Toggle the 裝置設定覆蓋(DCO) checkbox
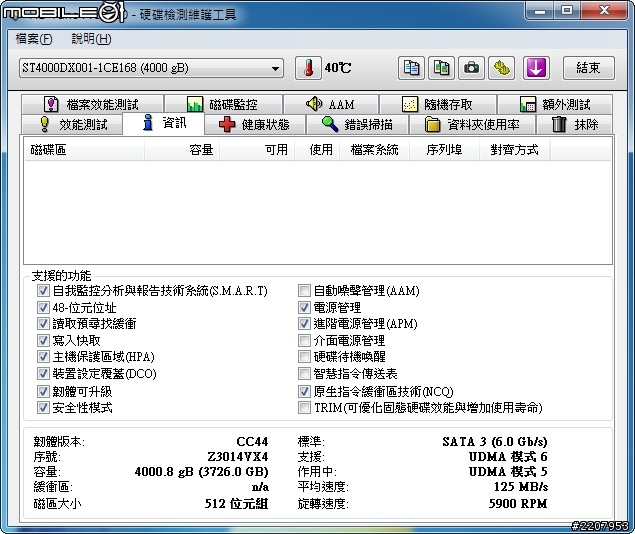Viewport: 635px width, 534px height. pyautogui.click(x=43, y=373)
